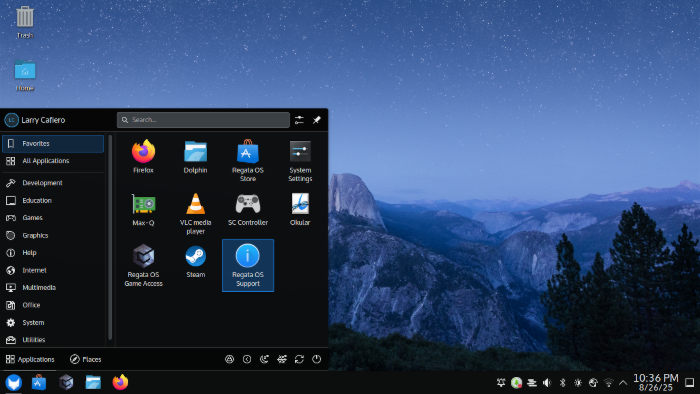700x394 pixels.
Task: Select the Trash desktop icon
Action: pos(25,22)
